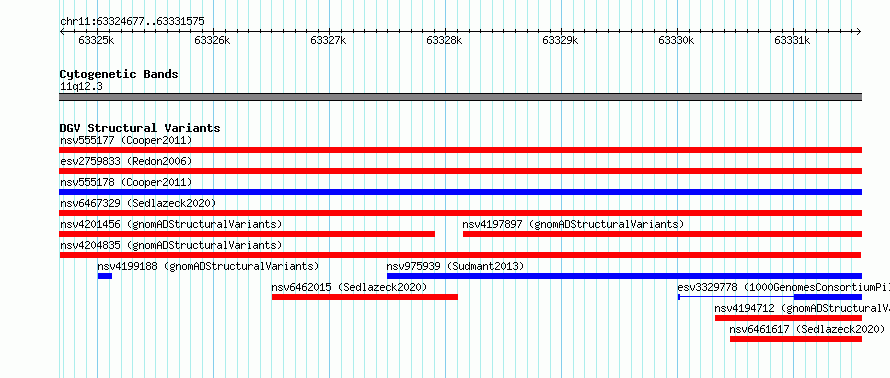Select the blue nsv975939 variant bar
Image resolution: width=890 pixels, height=378 pixels.
coord(624,276)
